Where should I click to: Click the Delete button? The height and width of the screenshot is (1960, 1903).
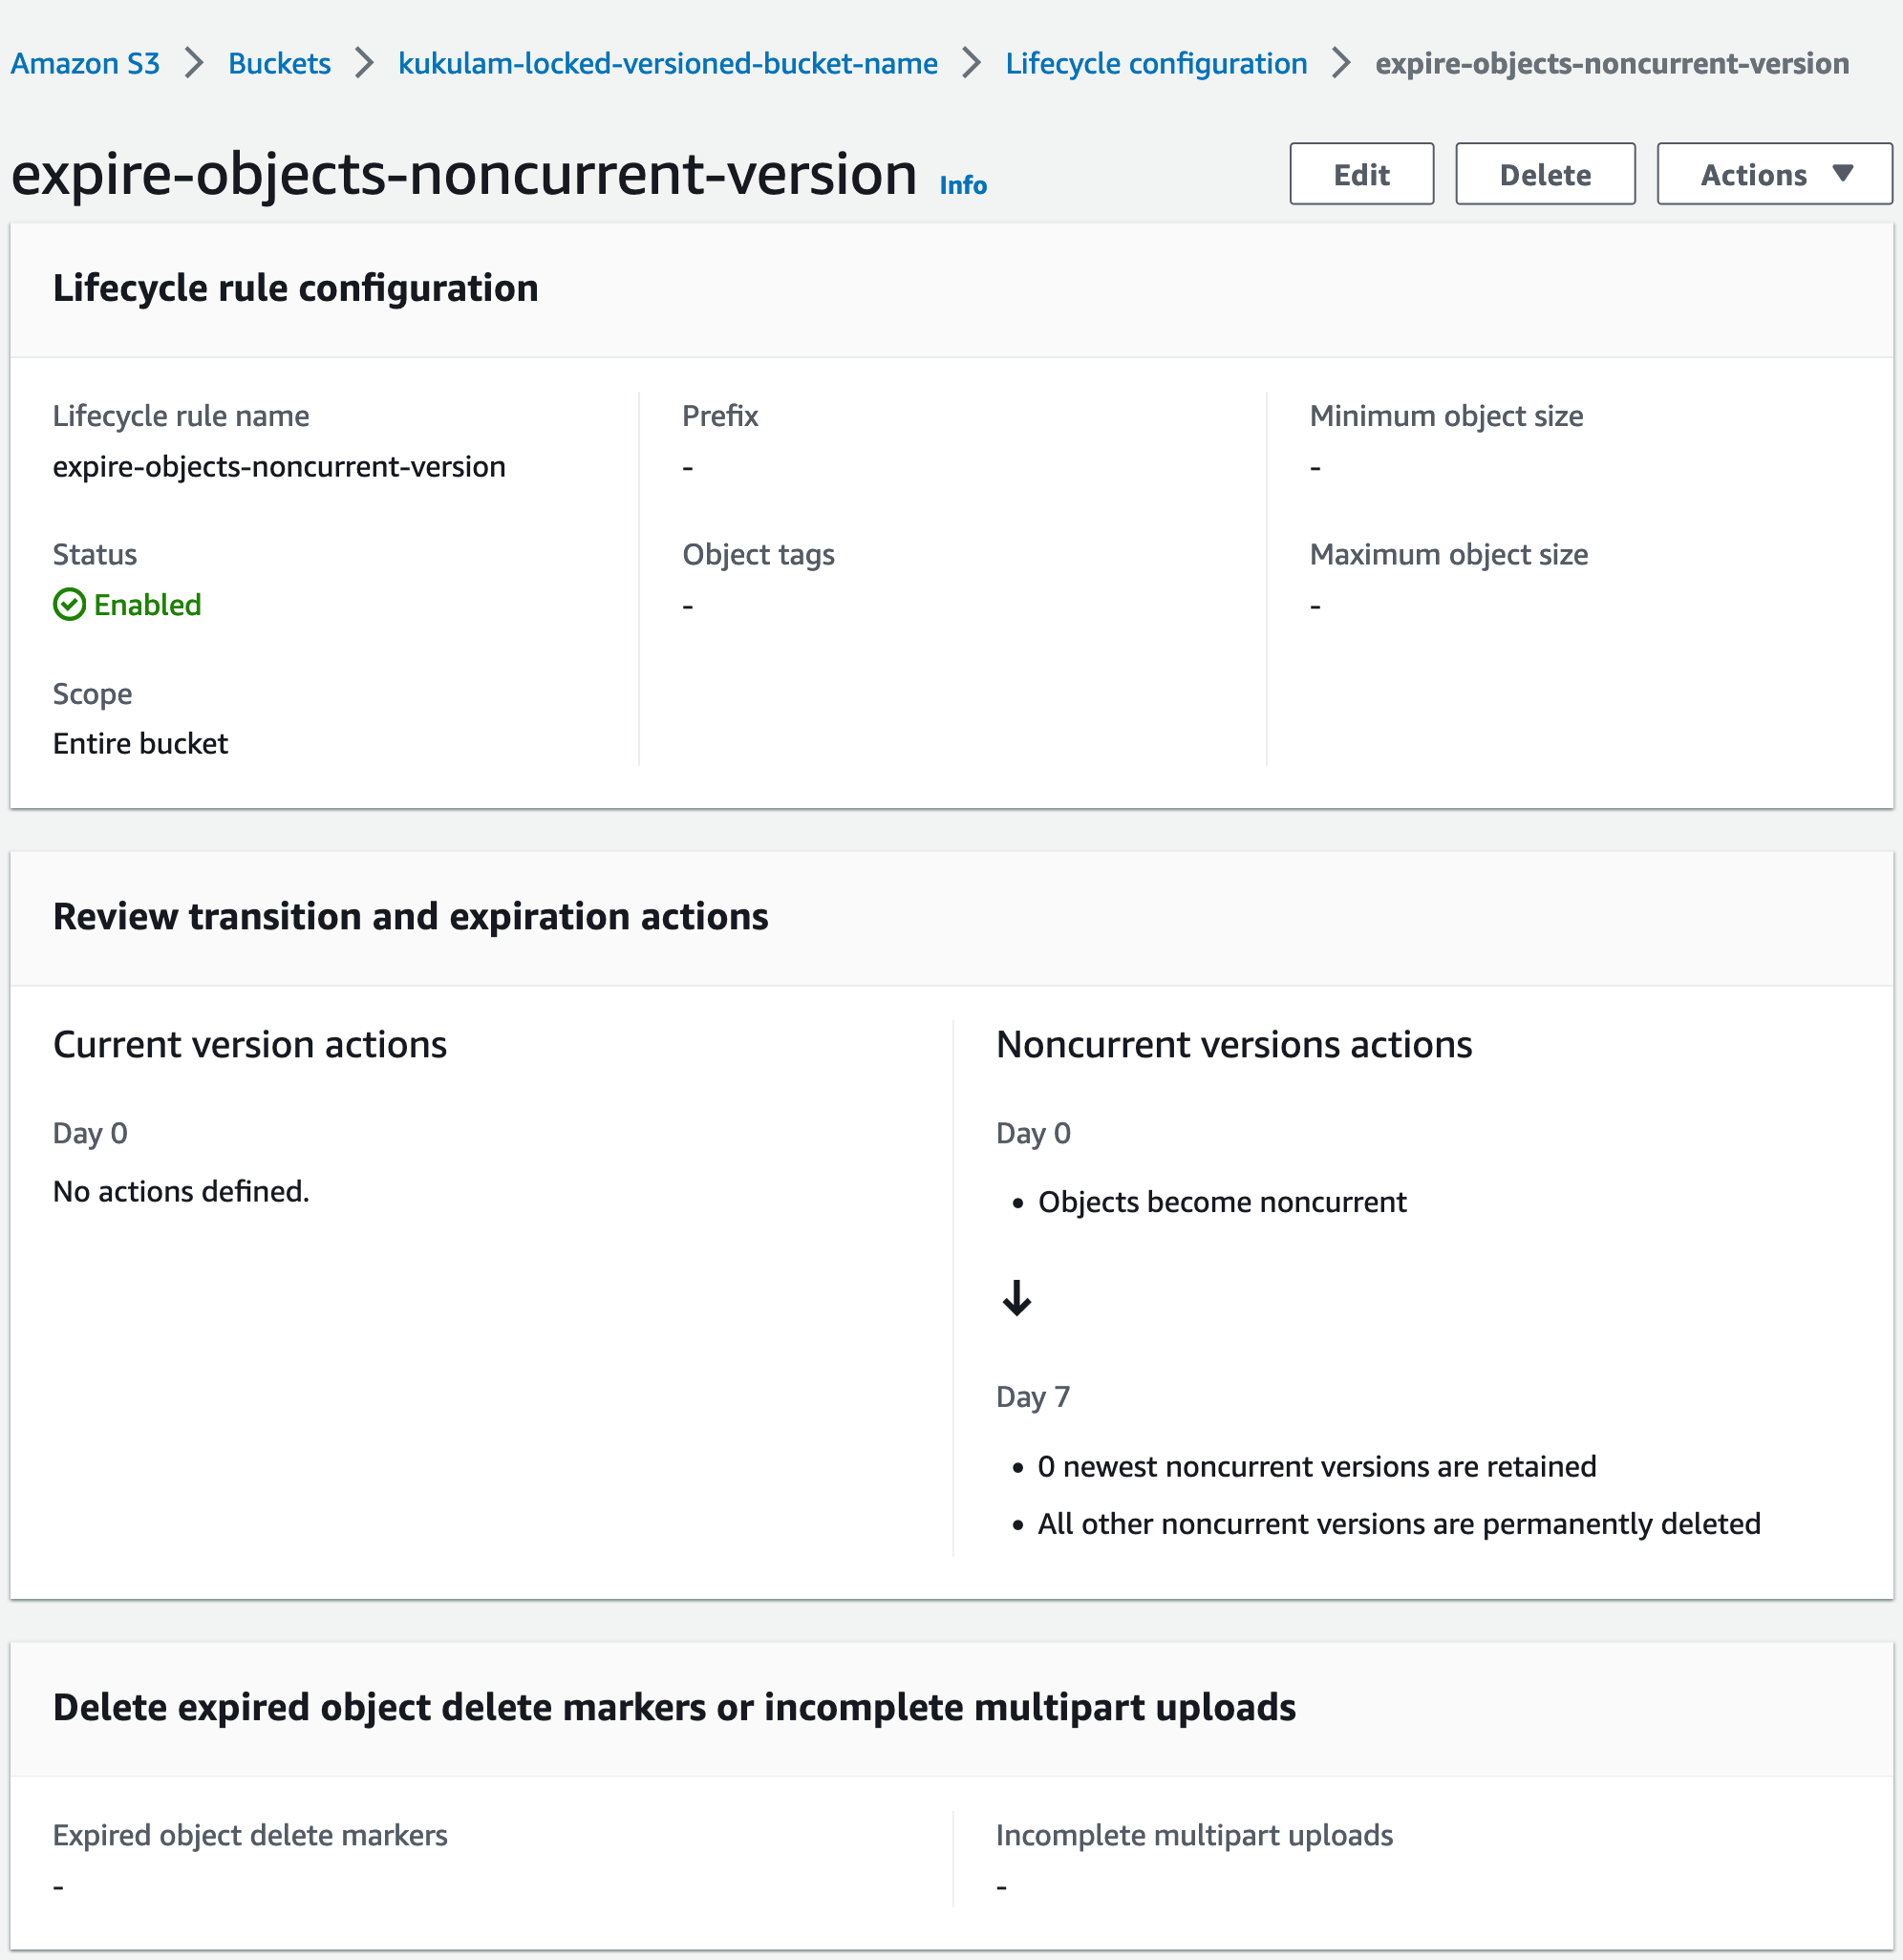[1544, 174]
